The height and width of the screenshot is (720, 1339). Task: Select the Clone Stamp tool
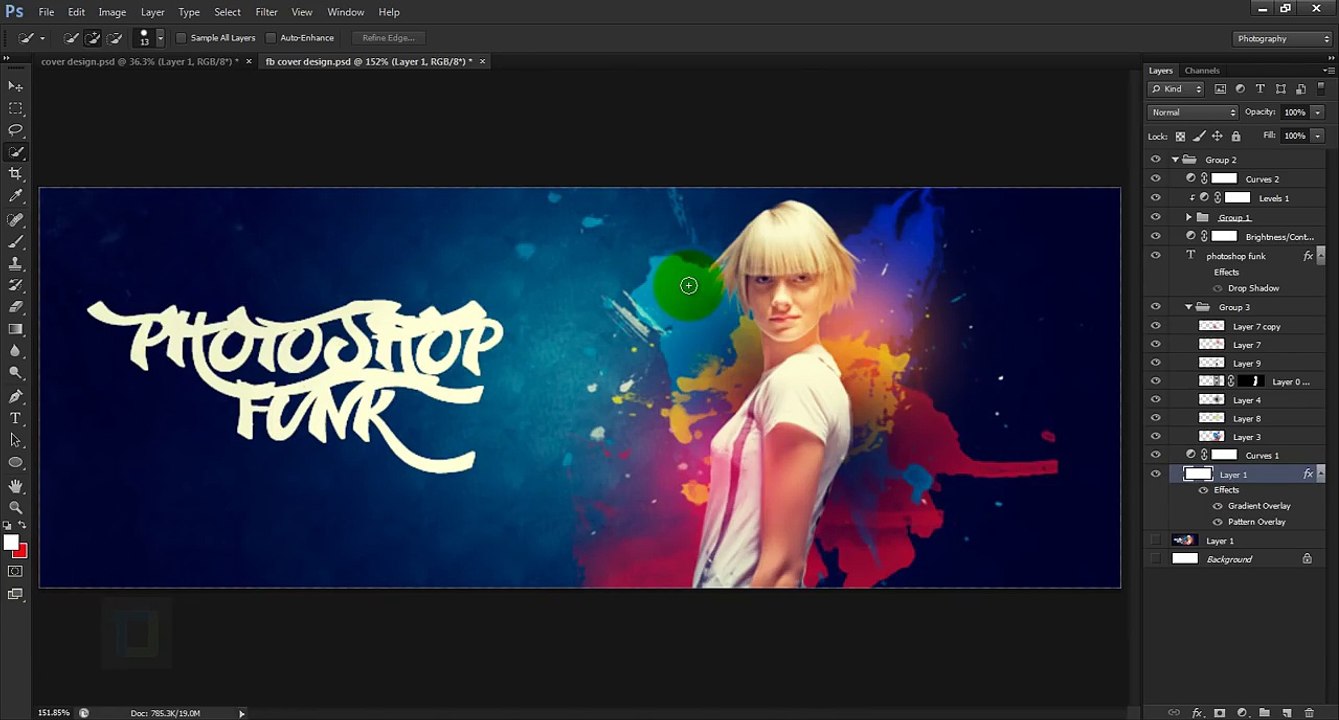16,264
